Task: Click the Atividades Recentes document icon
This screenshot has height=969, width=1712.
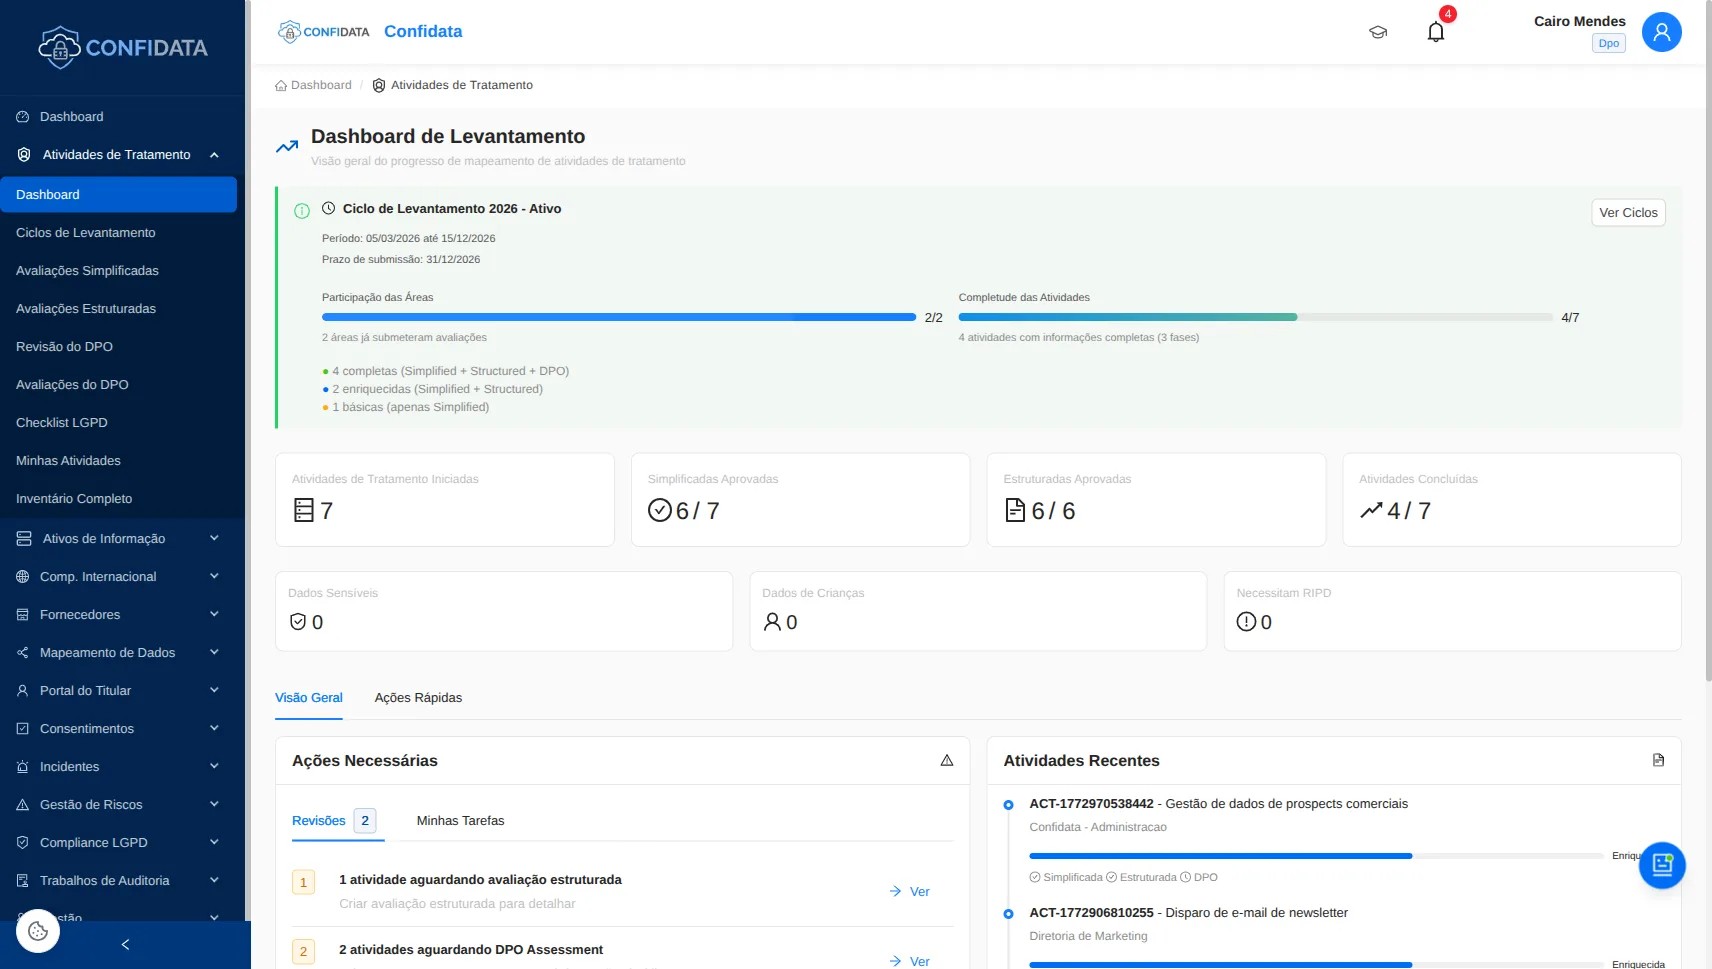Action: click(x=1658, y=760)
